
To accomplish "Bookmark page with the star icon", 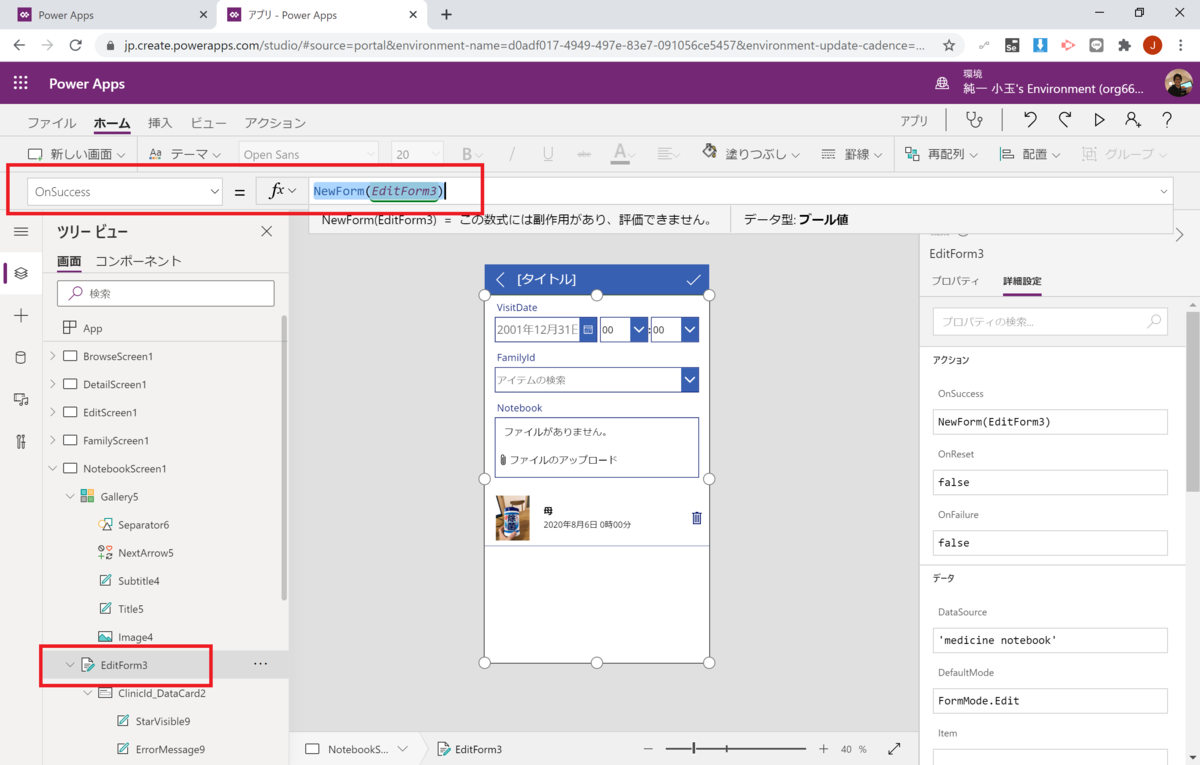I will coord(949,45).
